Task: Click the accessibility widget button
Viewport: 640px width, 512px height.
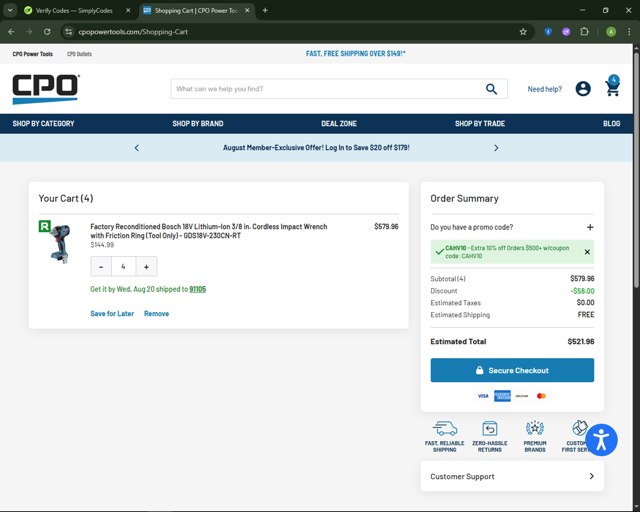Action: tap(601, 440)
